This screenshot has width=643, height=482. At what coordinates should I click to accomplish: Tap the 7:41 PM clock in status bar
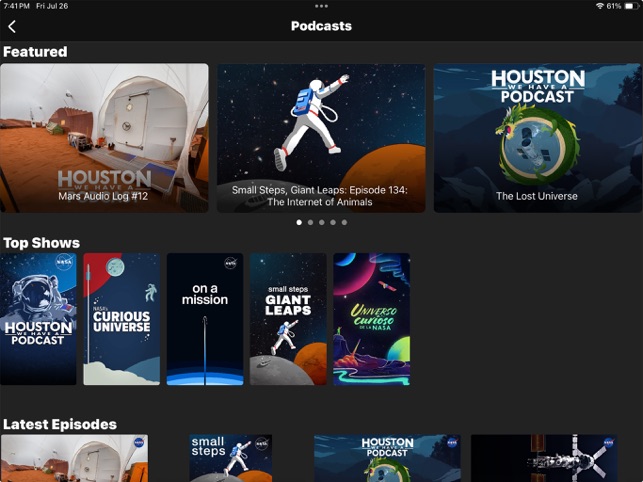pos(16,6)
